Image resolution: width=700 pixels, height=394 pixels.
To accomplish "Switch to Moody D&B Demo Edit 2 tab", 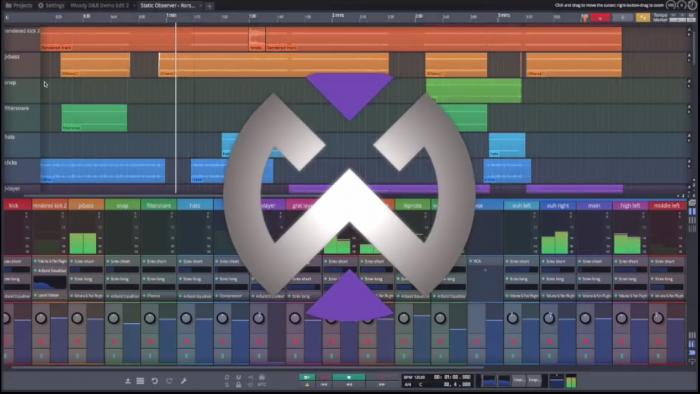I will [99, 5].
